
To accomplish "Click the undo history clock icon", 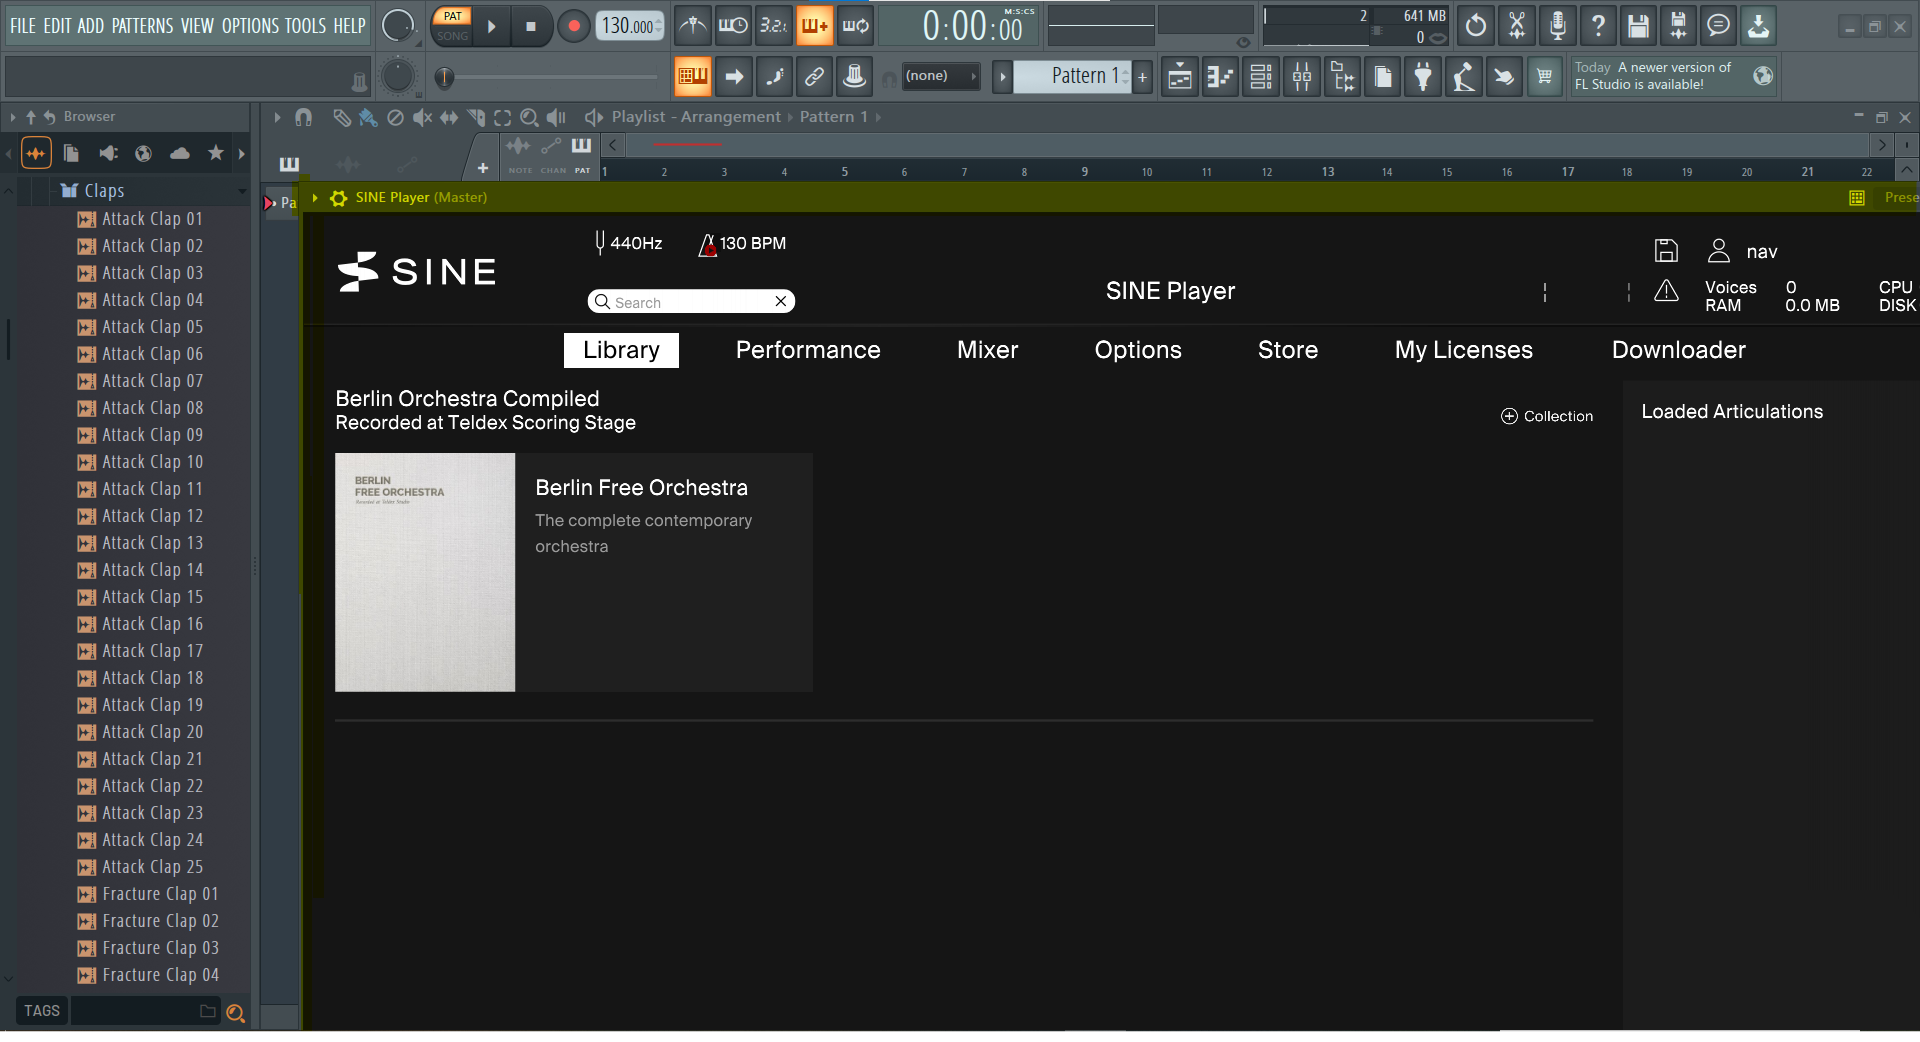I will tap(1476, 26).
